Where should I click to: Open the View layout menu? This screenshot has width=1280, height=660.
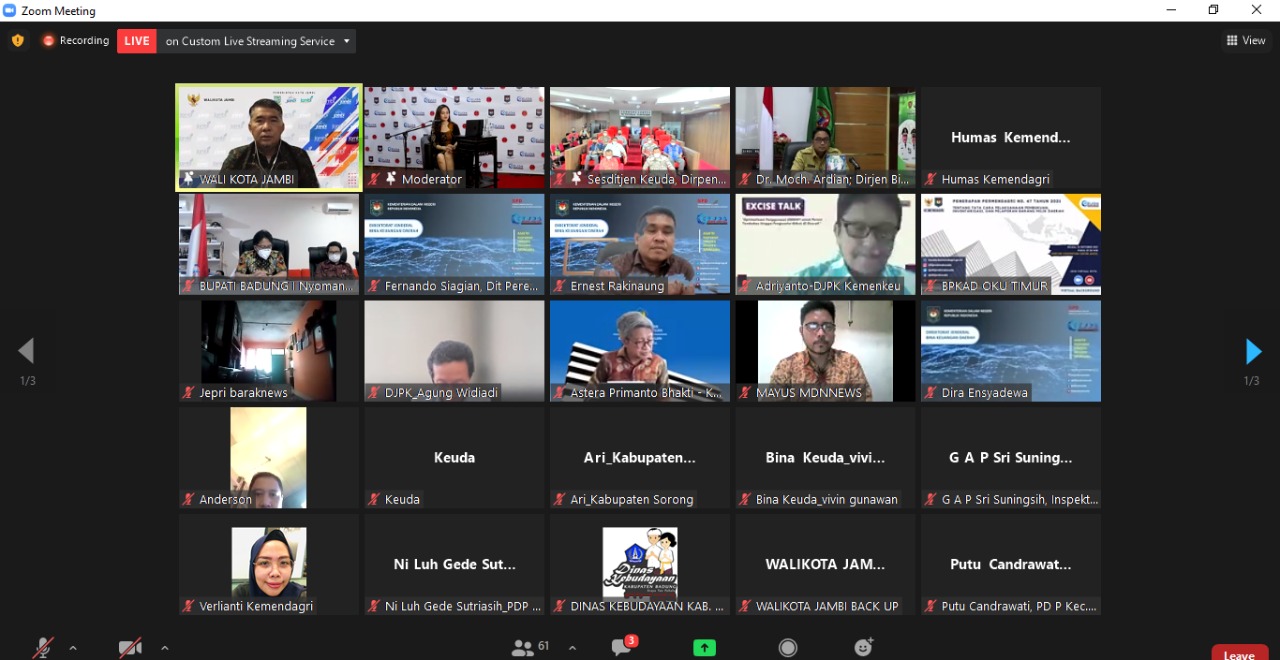point(1246,41)
